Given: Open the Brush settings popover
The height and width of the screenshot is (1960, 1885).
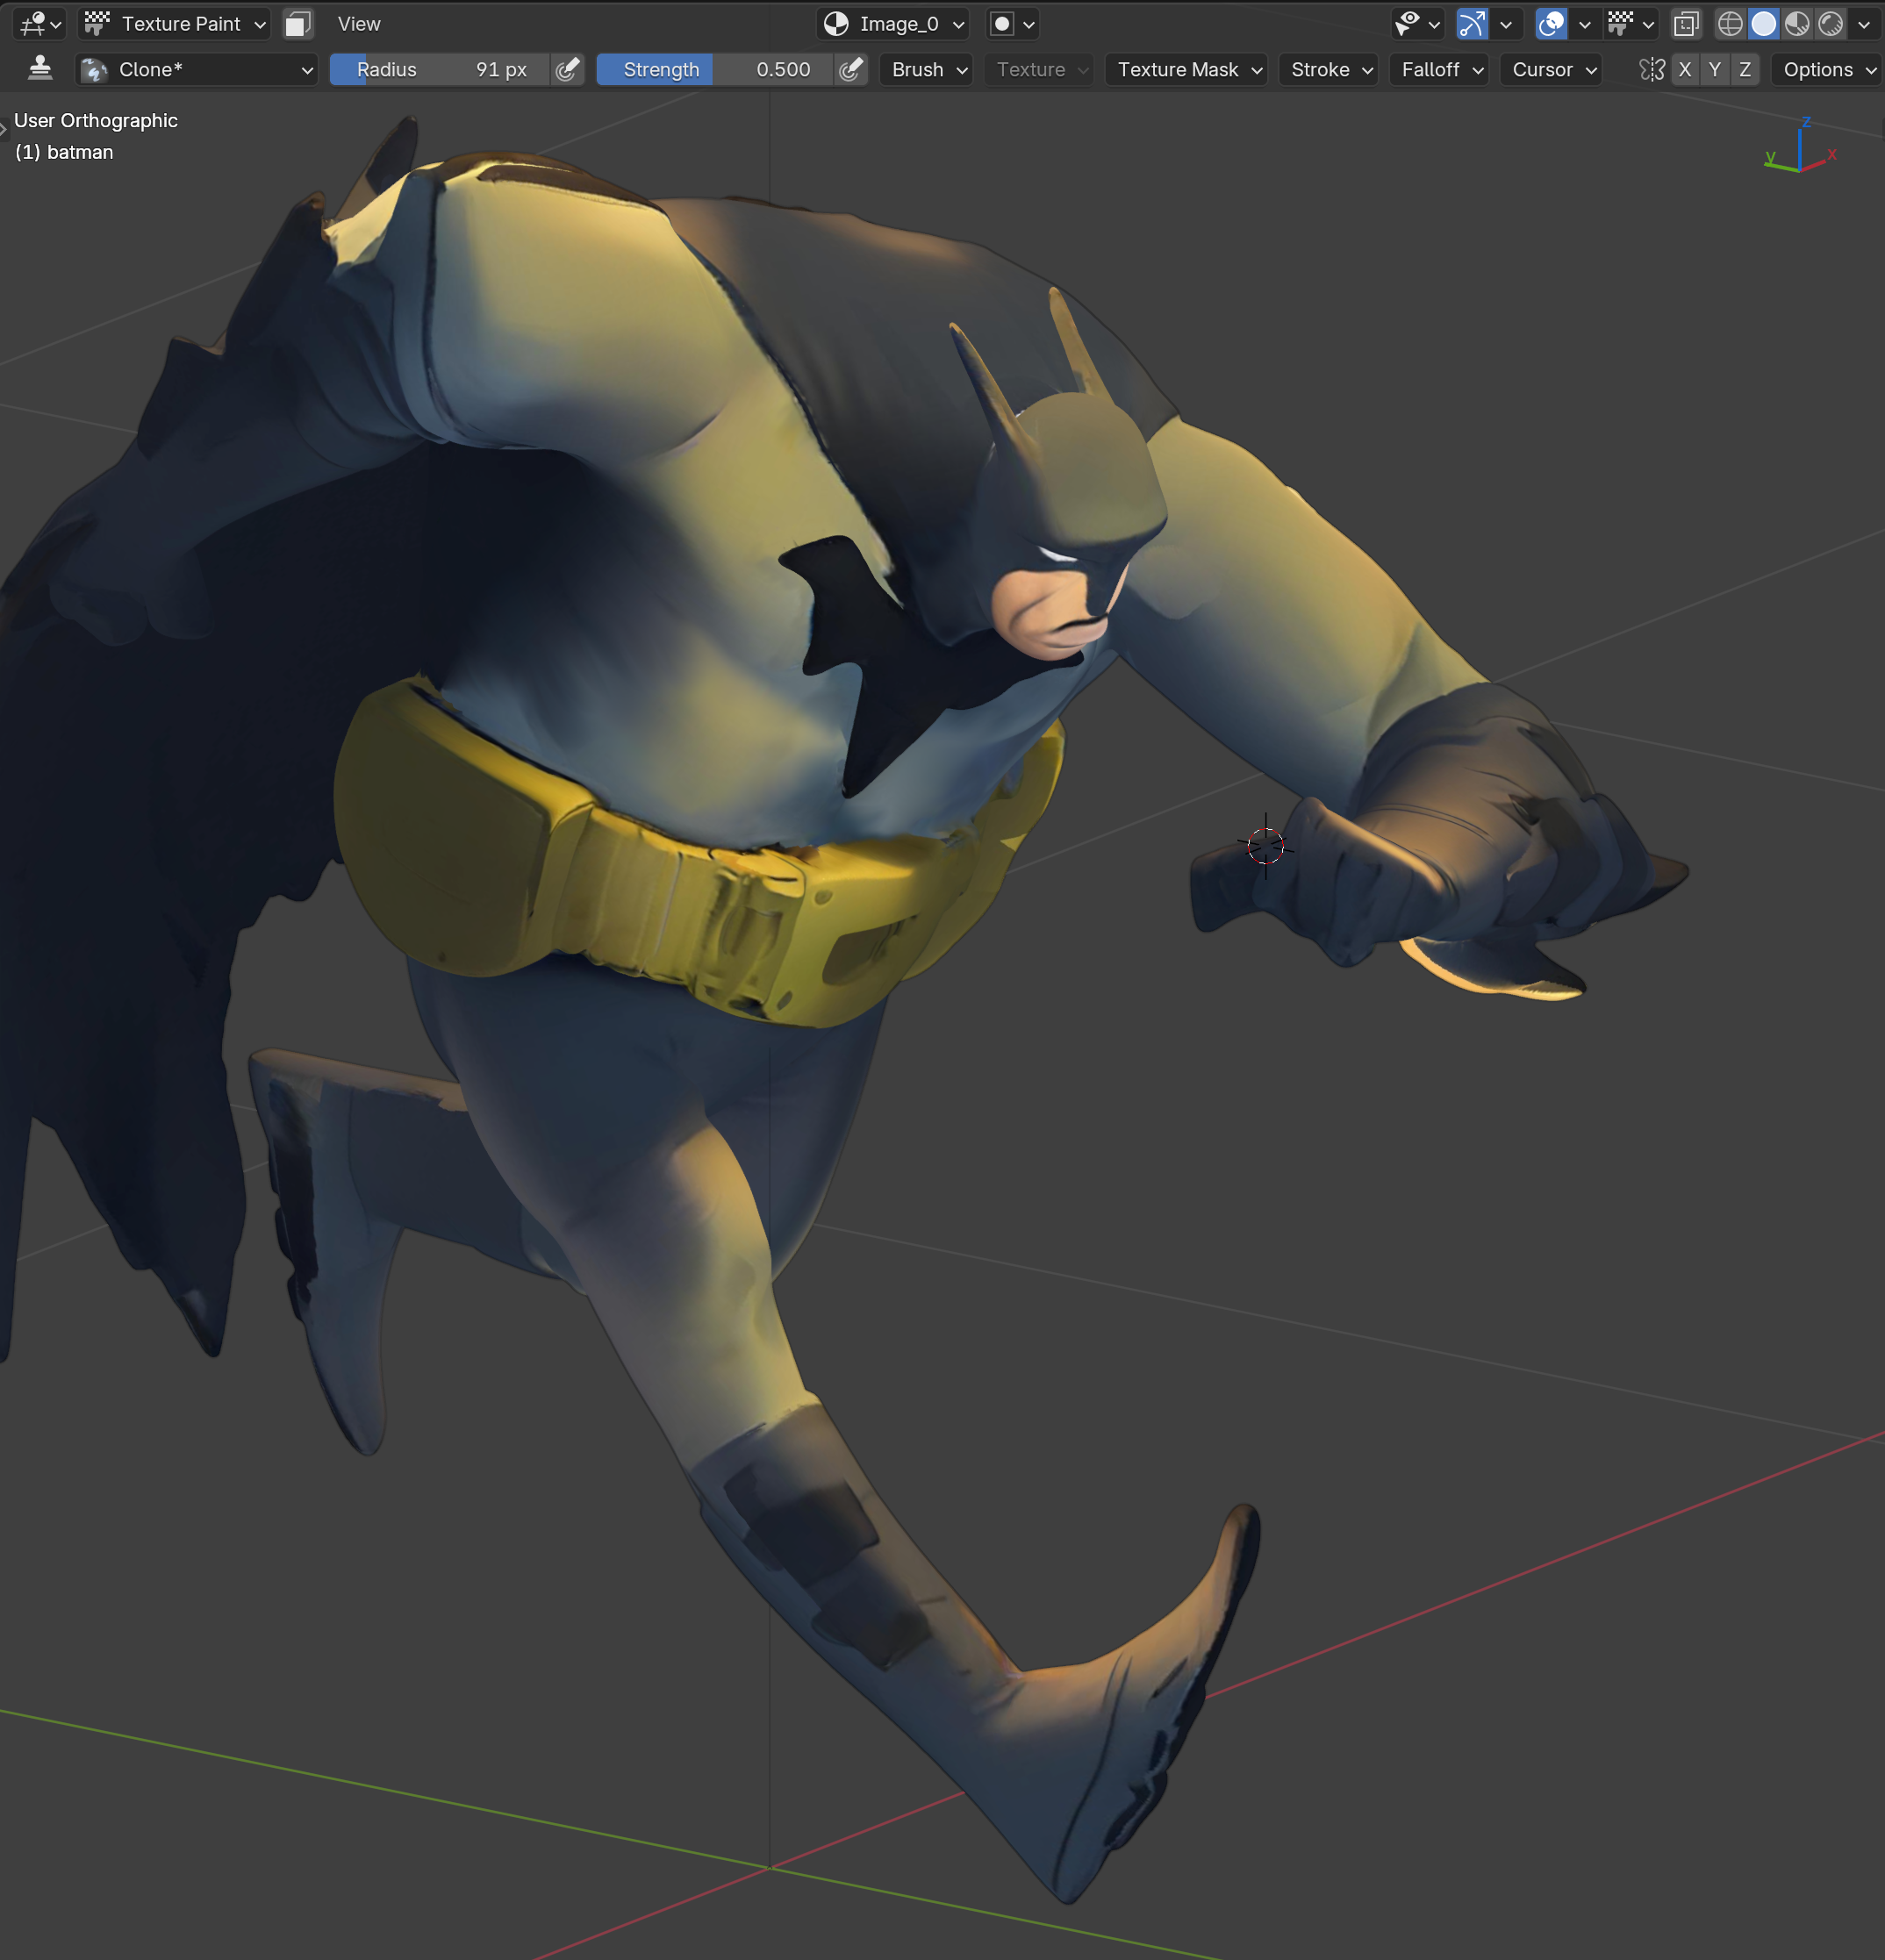Looking at the screenshot, I should (927, 69).
